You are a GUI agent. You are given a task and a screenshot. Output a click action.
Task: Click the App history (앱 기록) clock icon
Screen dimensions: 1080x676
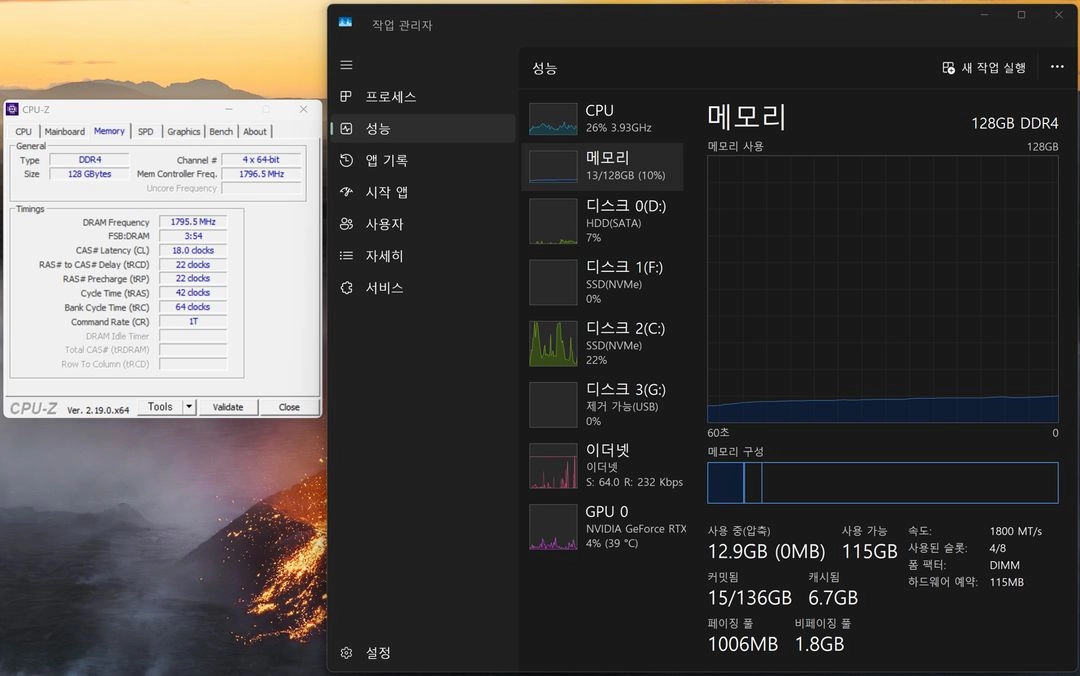(346, 161)
